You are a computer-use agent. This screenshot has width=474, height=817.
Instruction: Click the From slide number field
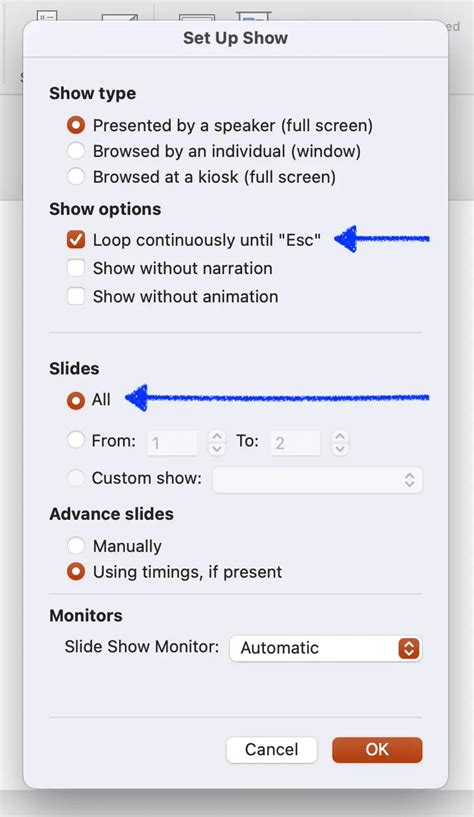coord(172,443)
